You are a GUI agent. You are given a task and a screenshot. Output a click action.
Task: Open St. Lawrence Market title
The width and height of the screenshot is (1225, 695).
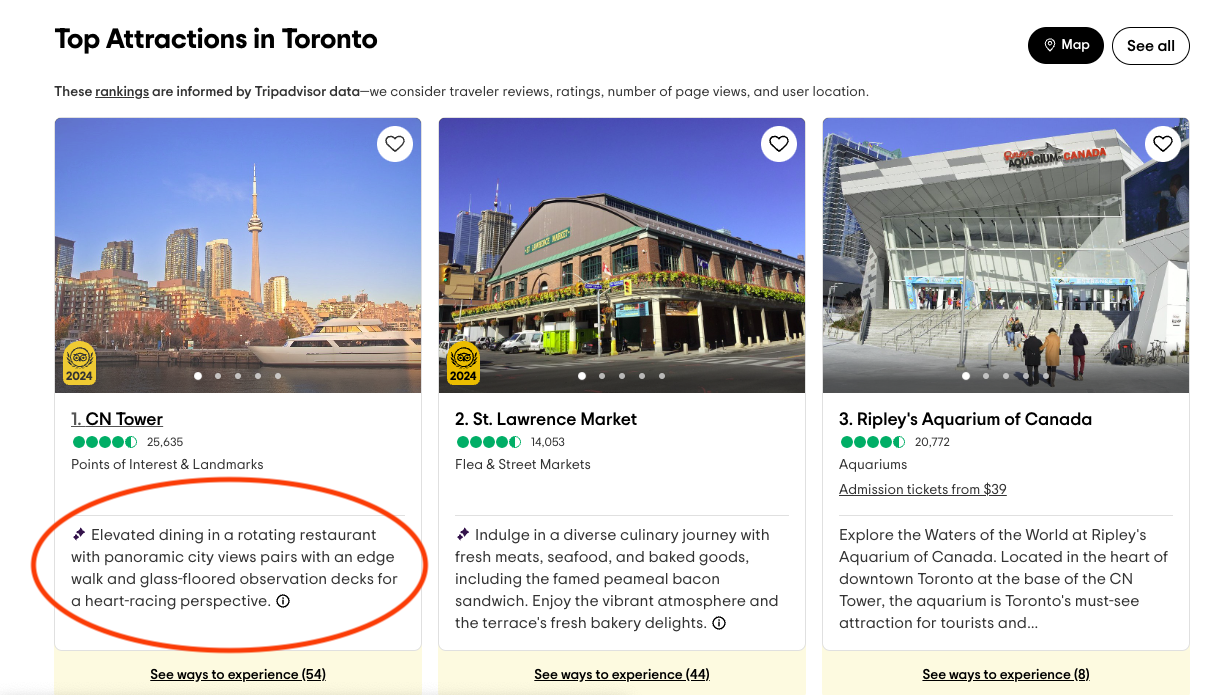(546, 419)
